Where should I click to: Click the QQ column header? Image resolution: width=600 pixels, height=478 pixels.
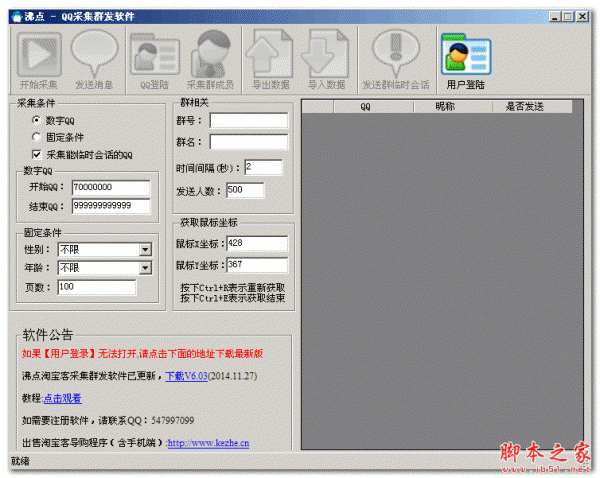(x=373, y=107)
